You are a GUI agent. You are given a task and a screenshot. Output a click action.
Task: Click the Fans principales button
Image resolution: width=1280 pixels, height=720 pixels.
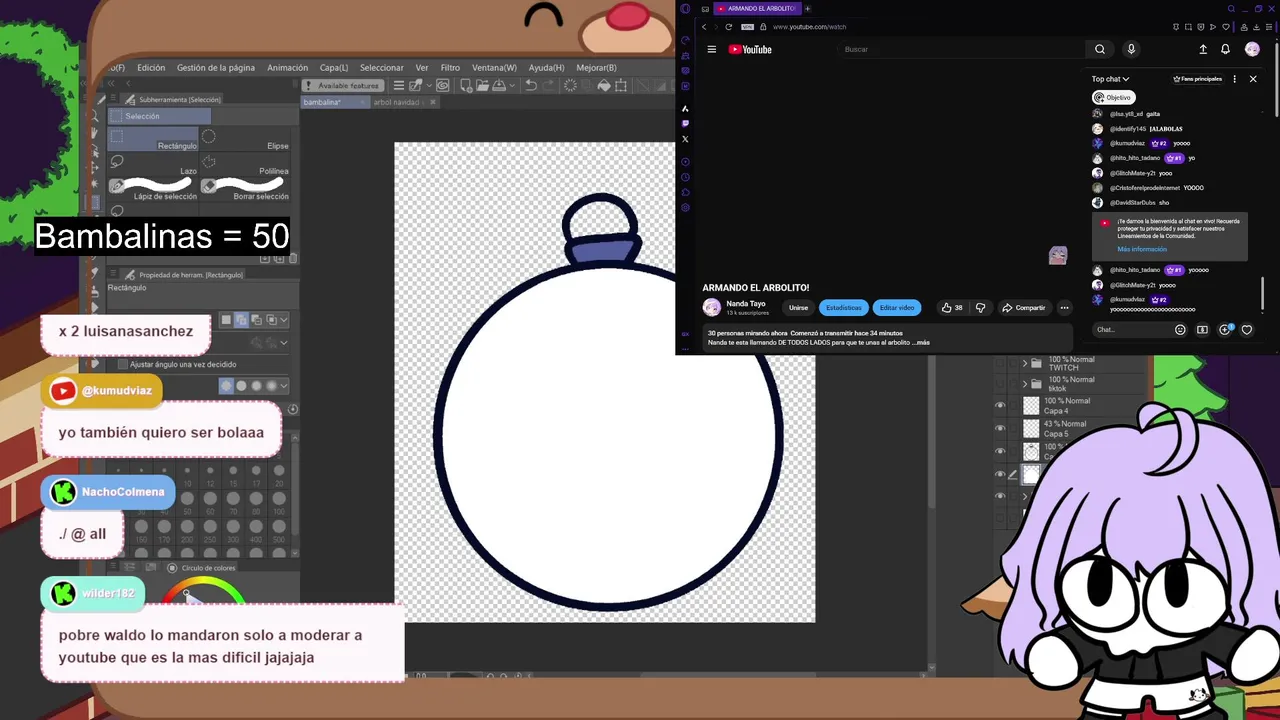pos(1198,79)
